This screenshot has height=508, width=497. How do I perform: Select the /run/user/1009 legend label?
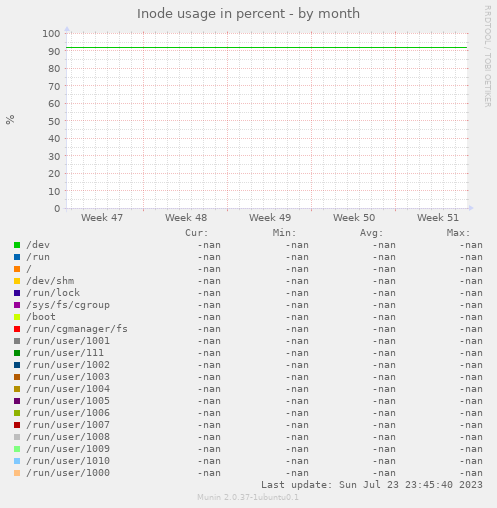(68, 449)
